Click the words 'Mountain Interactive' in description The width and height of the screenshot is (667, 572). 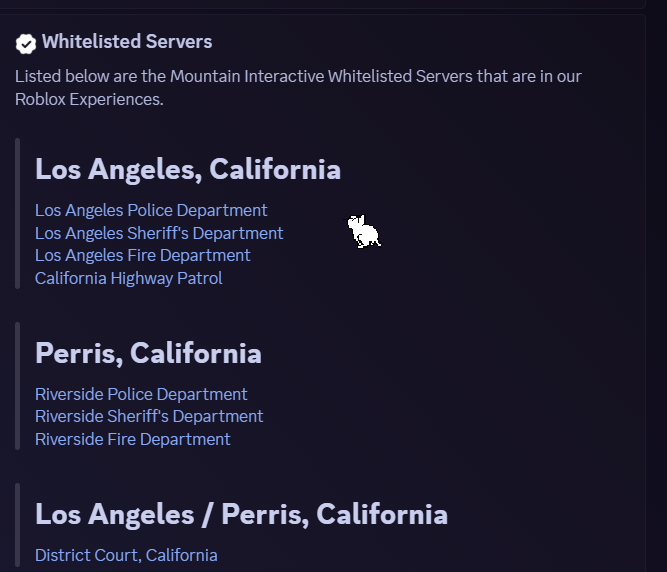point(247,77)
